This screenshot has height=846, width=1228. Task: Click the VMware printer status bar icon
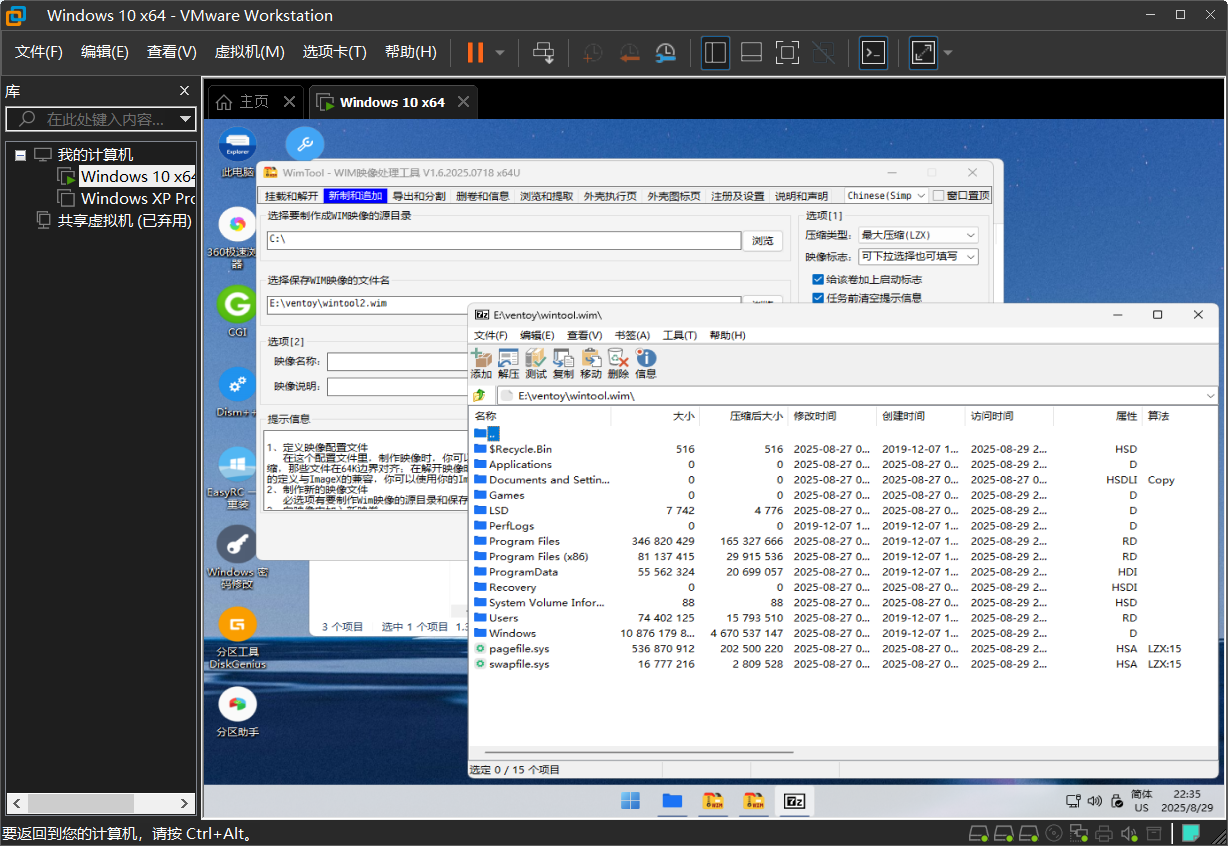click(1104, 833)
